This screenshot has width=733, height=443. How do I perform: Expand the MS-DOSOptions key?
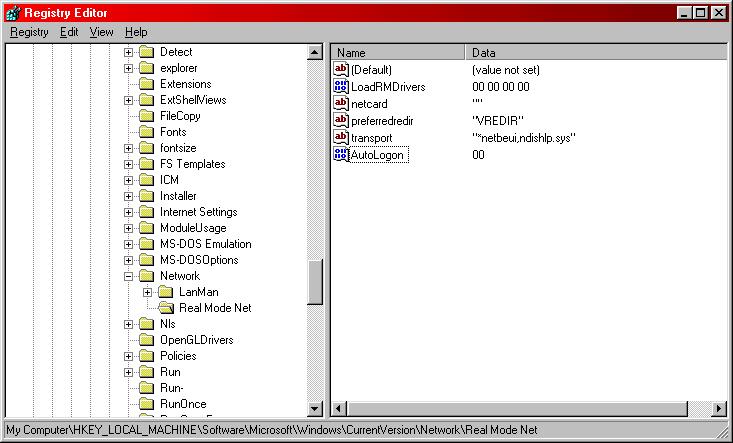pyautogui.click(x=128, y=260)
